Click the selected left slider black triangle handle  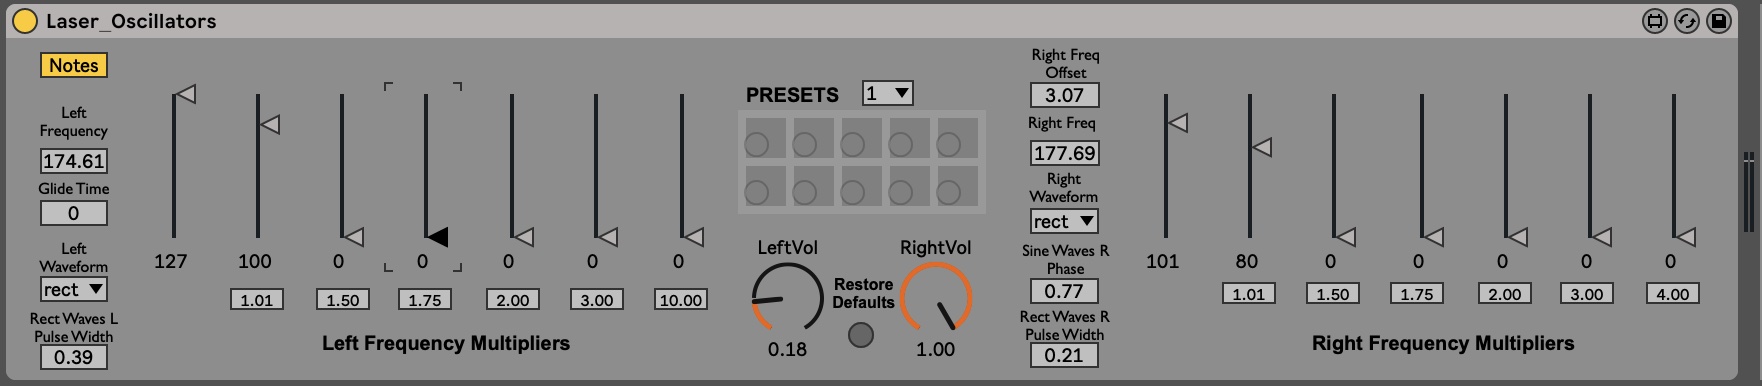click(437, 237)
